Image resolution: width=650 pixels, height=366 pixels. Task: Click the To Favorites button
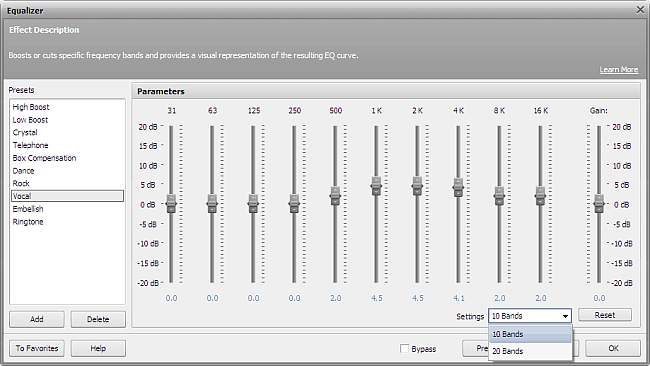tap(37, 348)
